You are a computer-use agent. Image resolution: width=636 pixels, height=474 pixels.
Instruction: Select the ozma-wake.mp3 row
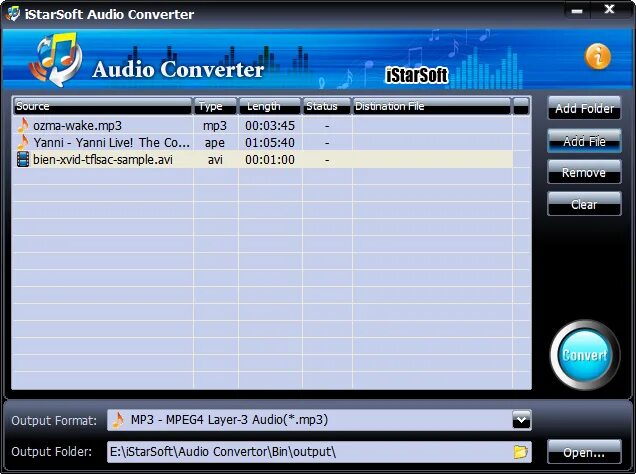[x=263, y=125]
